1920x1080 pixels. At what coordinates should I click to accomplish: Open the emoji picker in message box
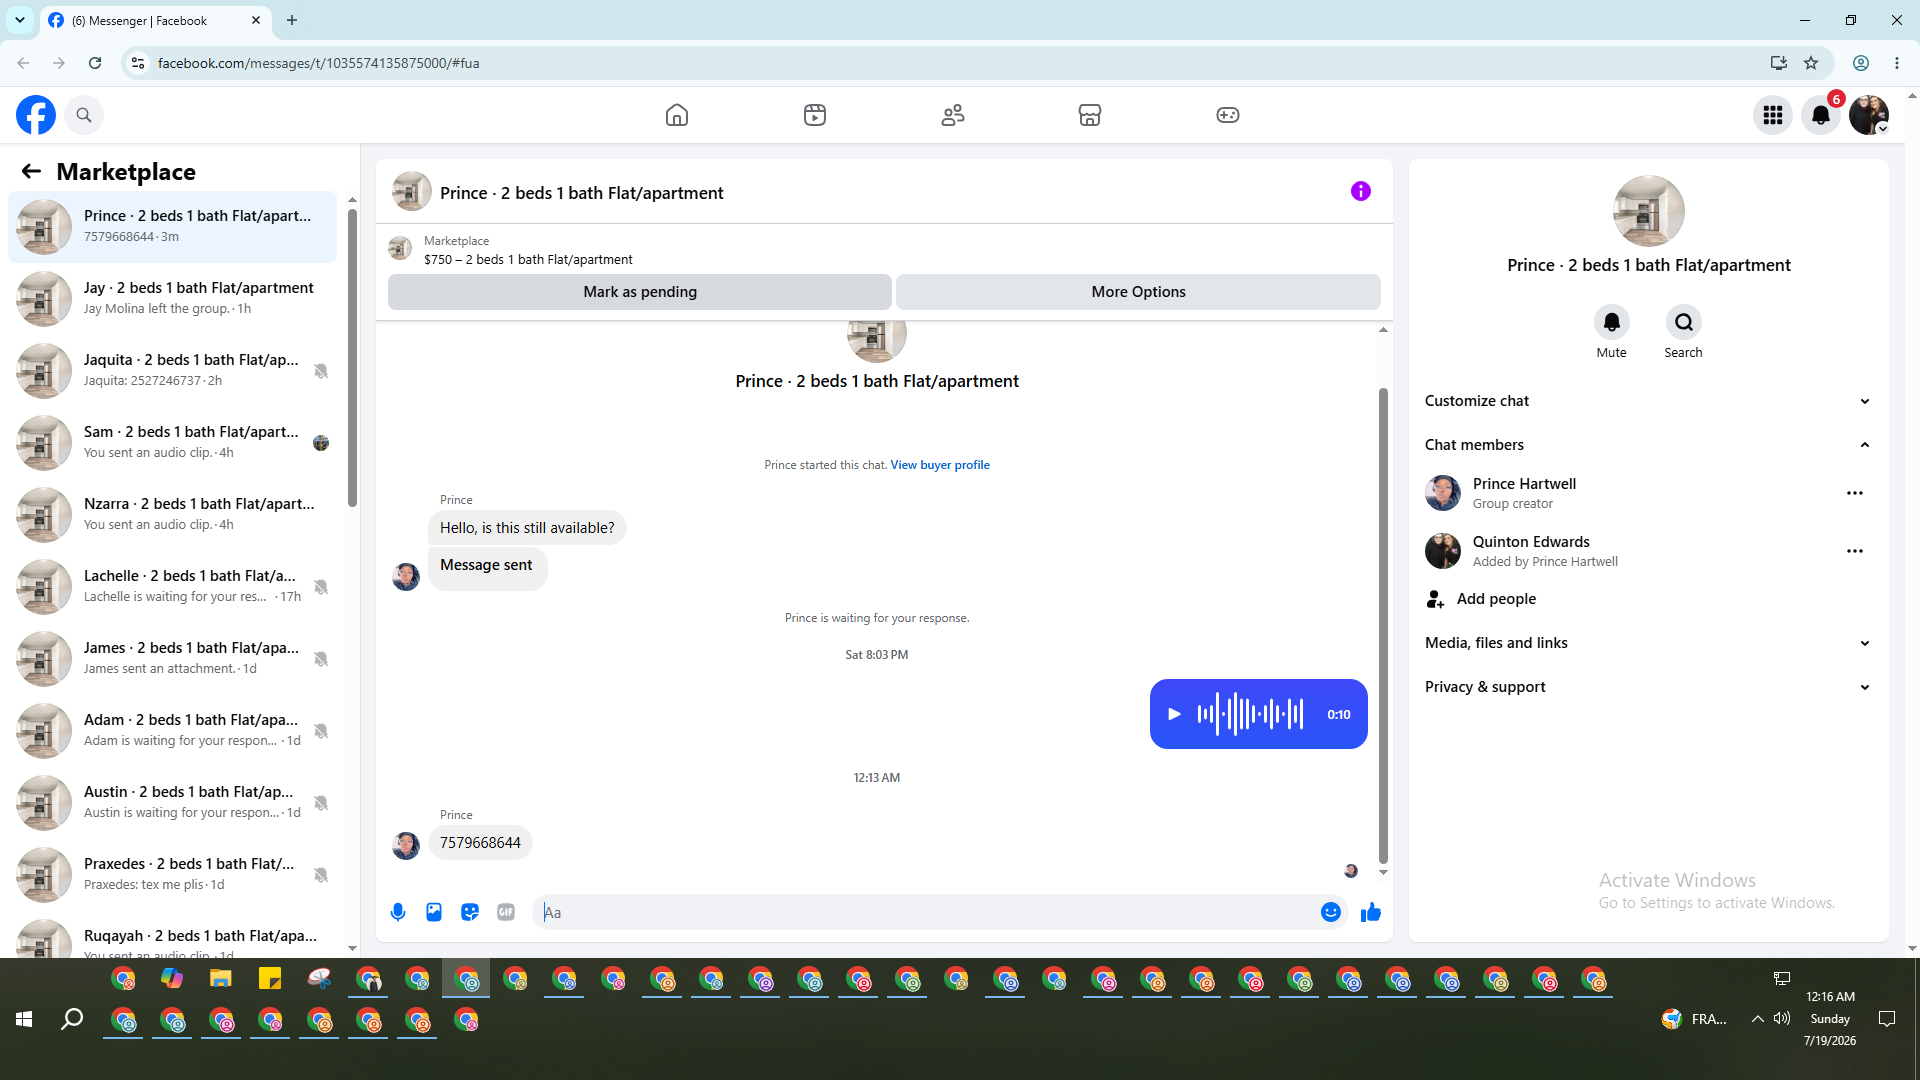[x=1331, y=912]
